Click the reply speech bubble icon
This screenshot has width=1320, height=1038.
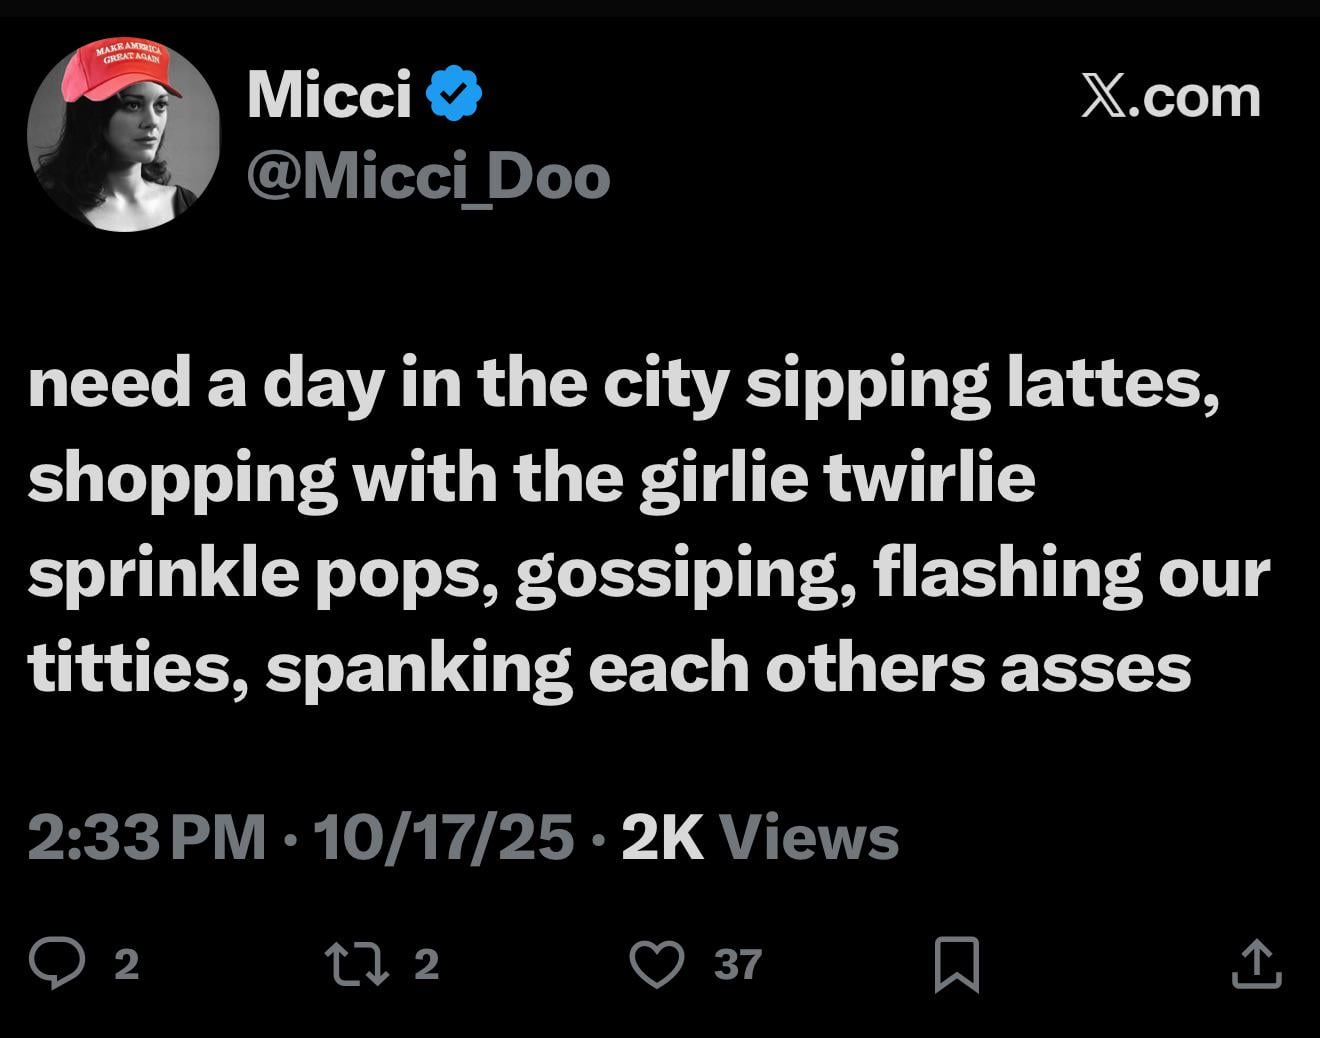pyautogui.click(x=56, y=963)
